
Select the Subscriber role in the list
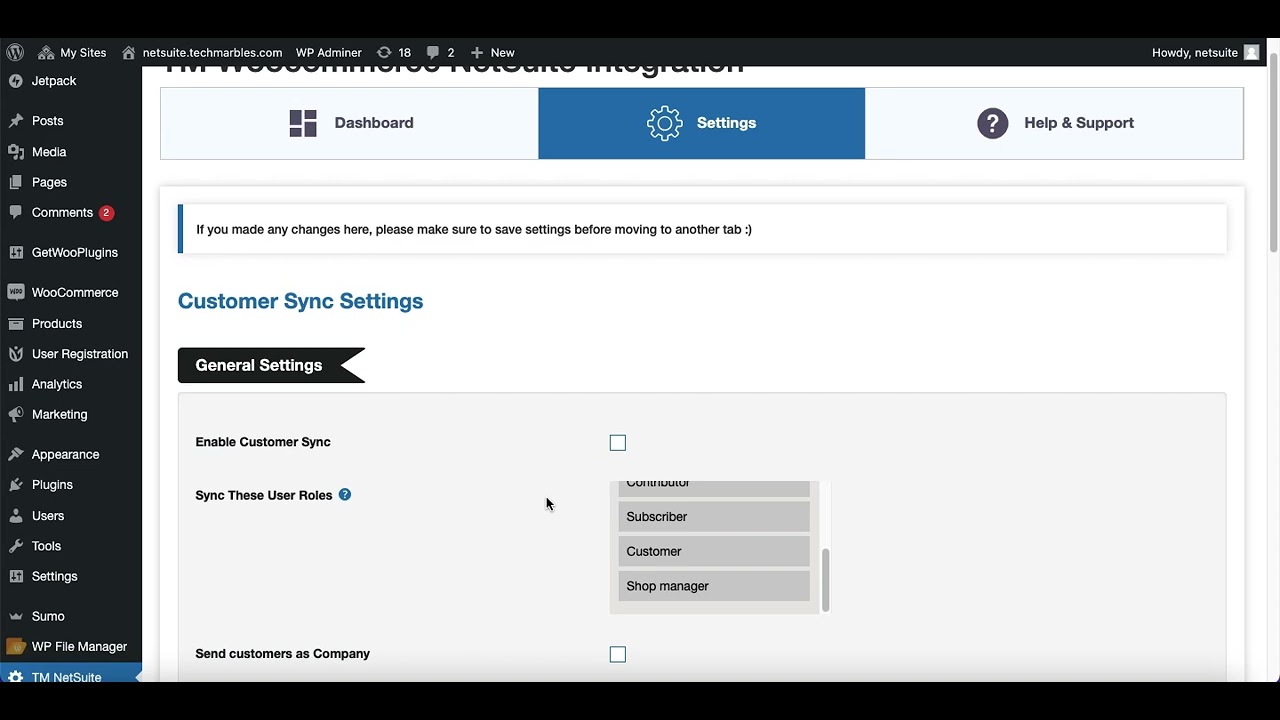(x=714, y=517)
